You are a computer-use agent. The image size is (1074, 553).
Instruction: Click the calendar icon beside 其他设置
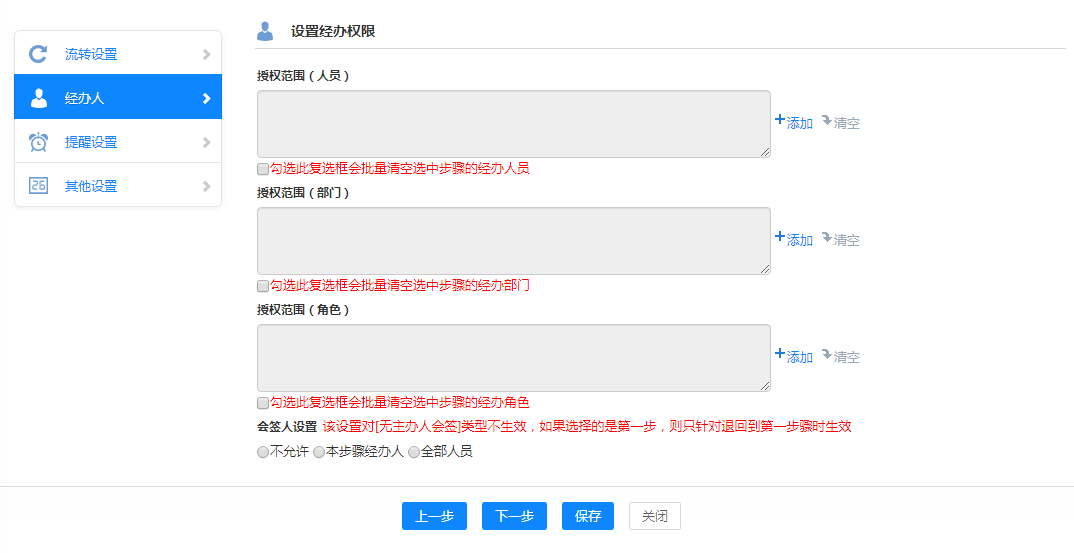(39, 186)
